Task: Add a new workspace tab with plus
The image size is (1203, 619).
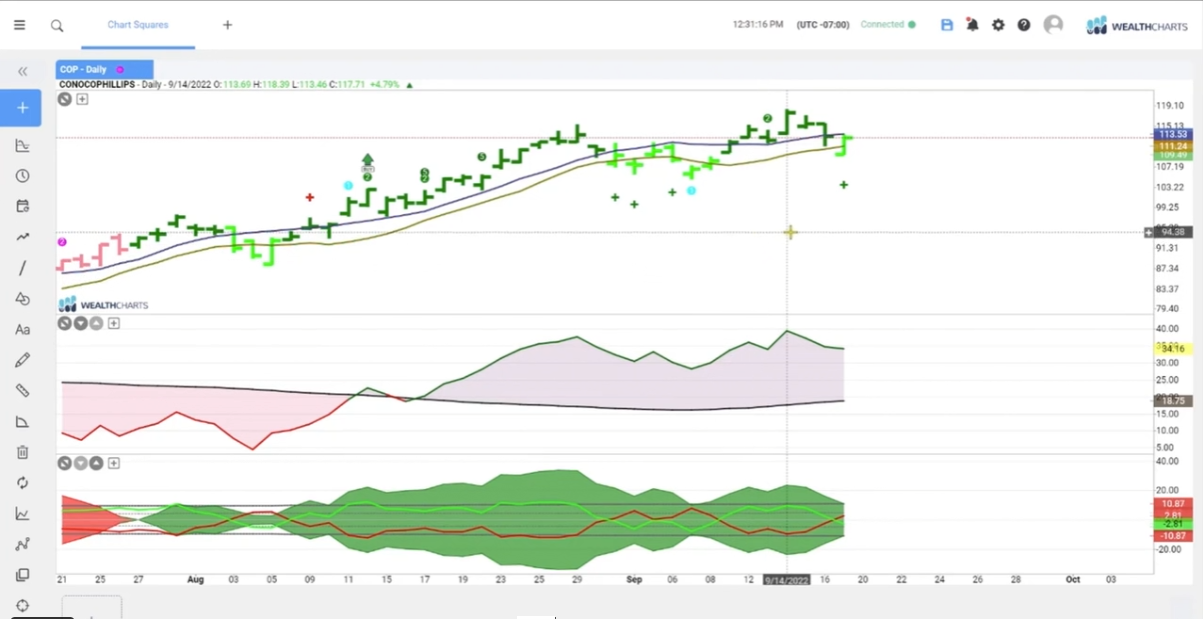Action: (x=227, y=25)
